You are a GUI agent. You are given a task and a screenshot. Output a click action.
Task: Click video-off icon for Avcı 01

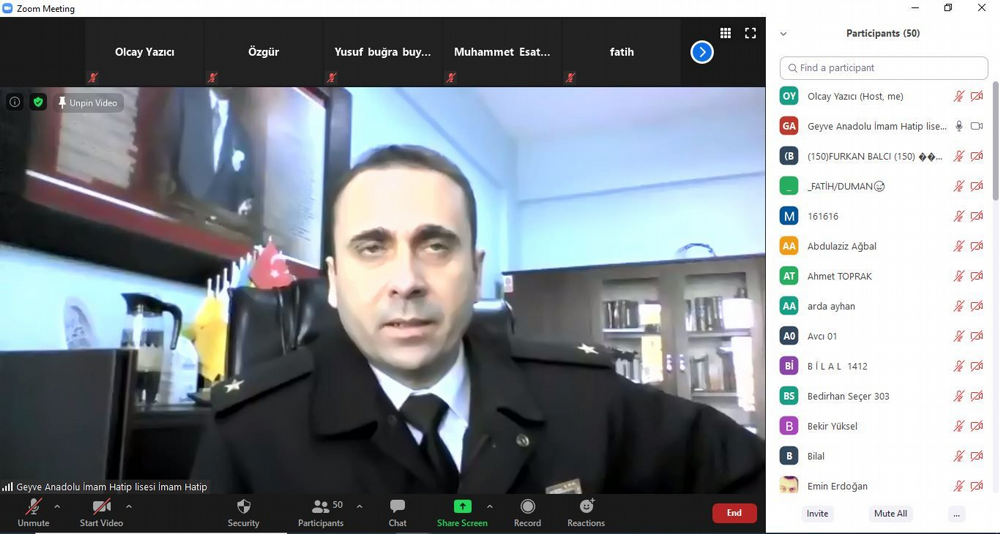click(x=976, y=336)
